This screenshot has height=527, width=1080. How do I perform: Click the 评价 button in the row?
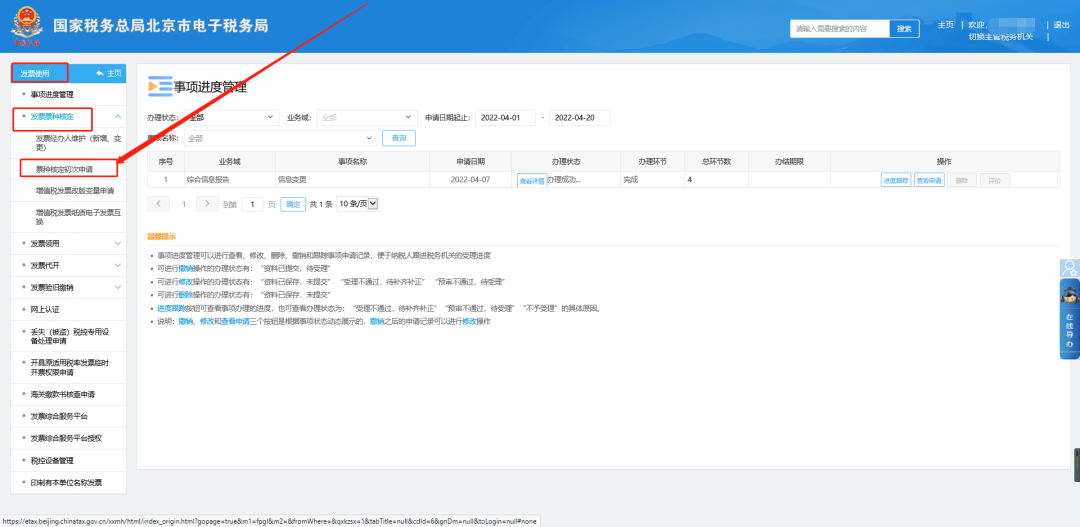995,180
